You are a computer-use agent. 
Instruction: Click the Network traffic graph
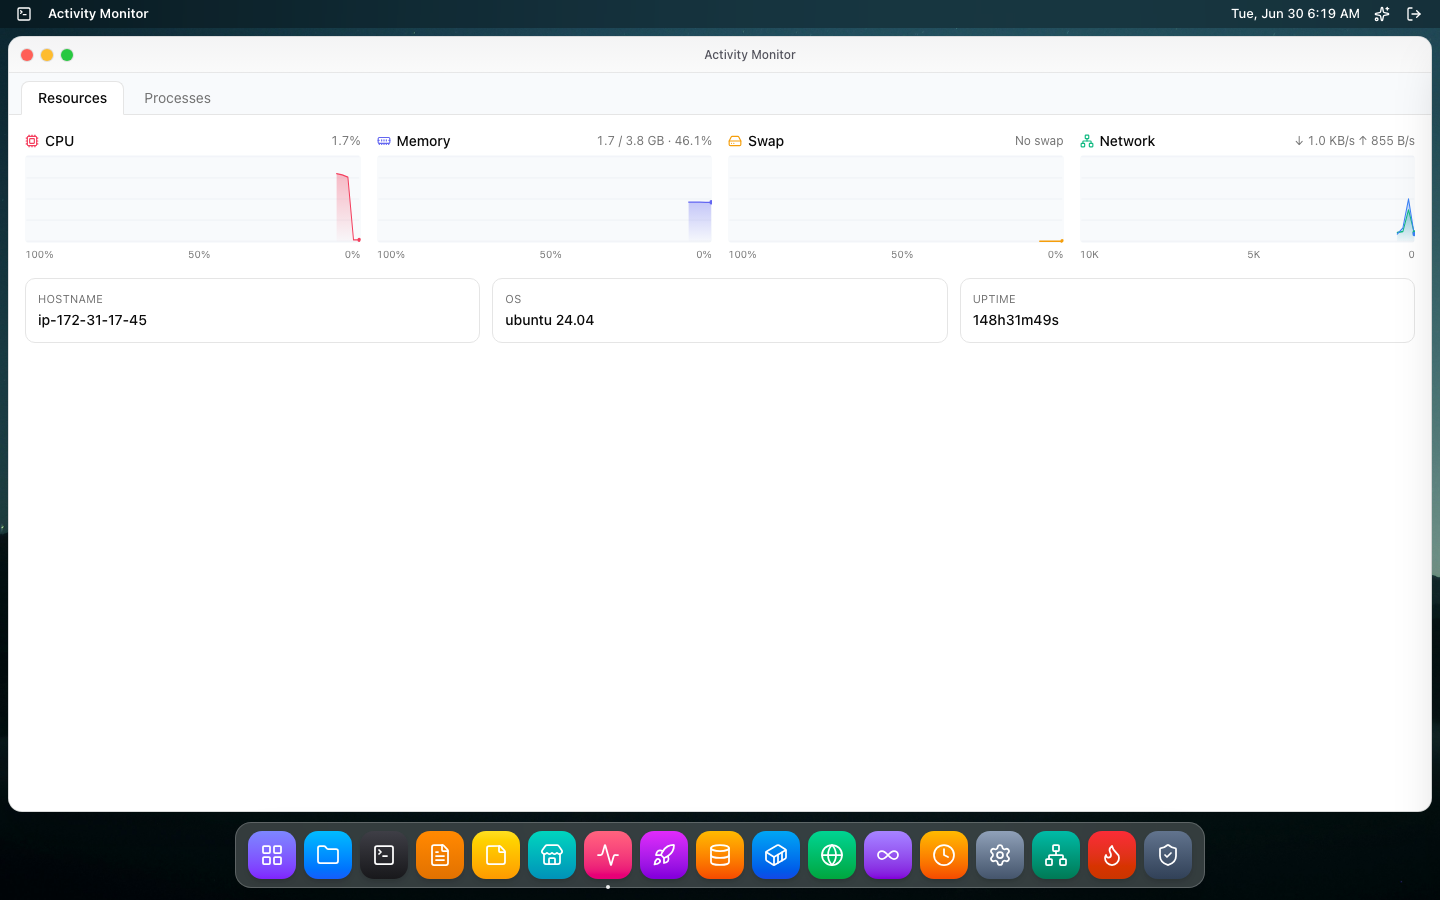click(1247, 199)
